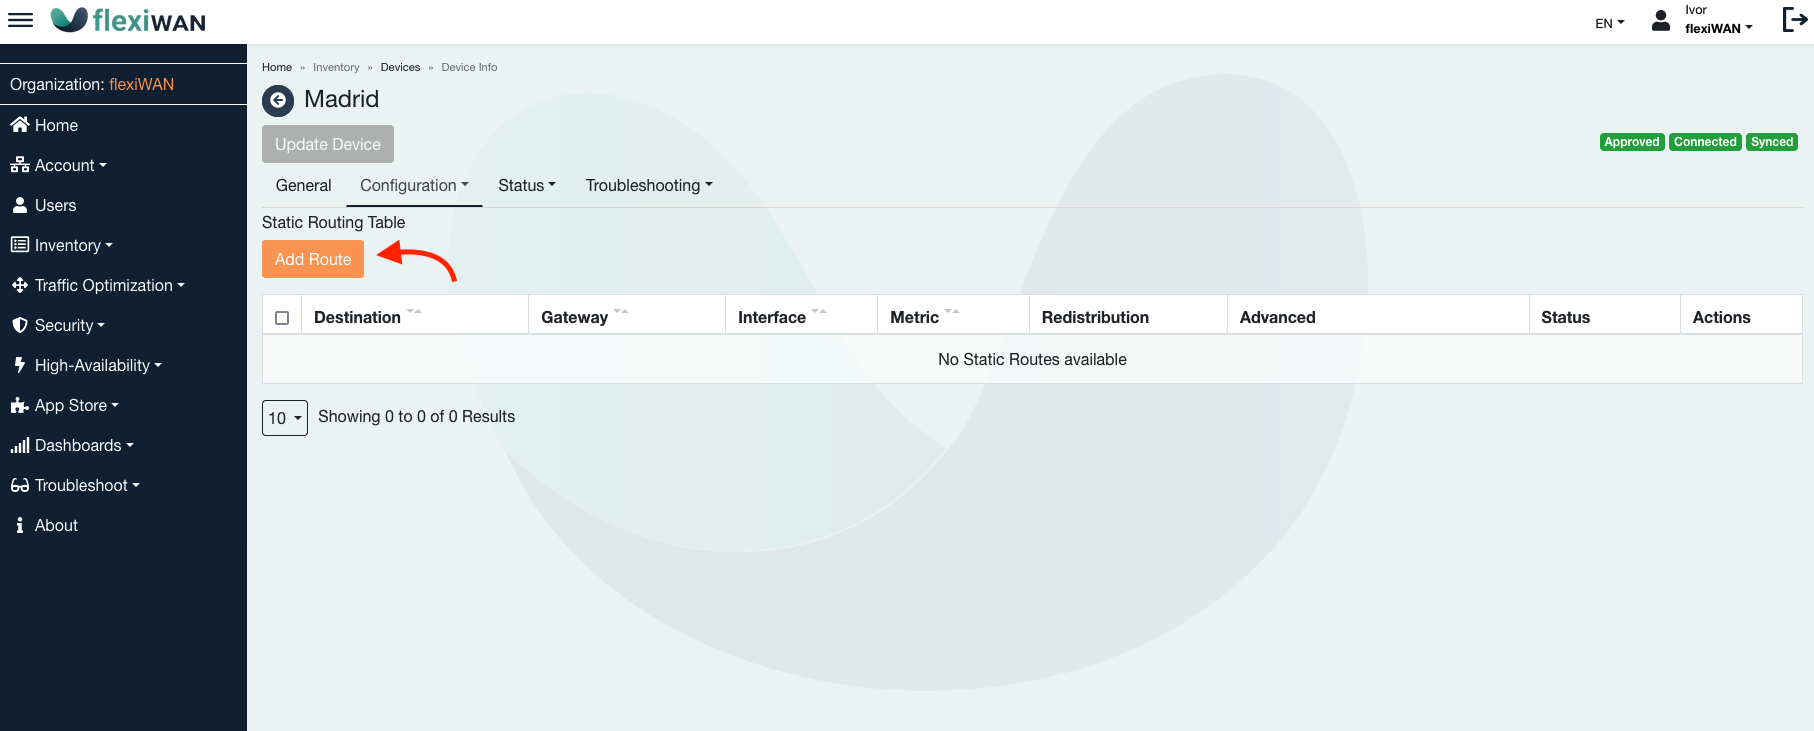Click the user profile avatar icon
The image size is (1814, 731).
(x=1660, y=21)
